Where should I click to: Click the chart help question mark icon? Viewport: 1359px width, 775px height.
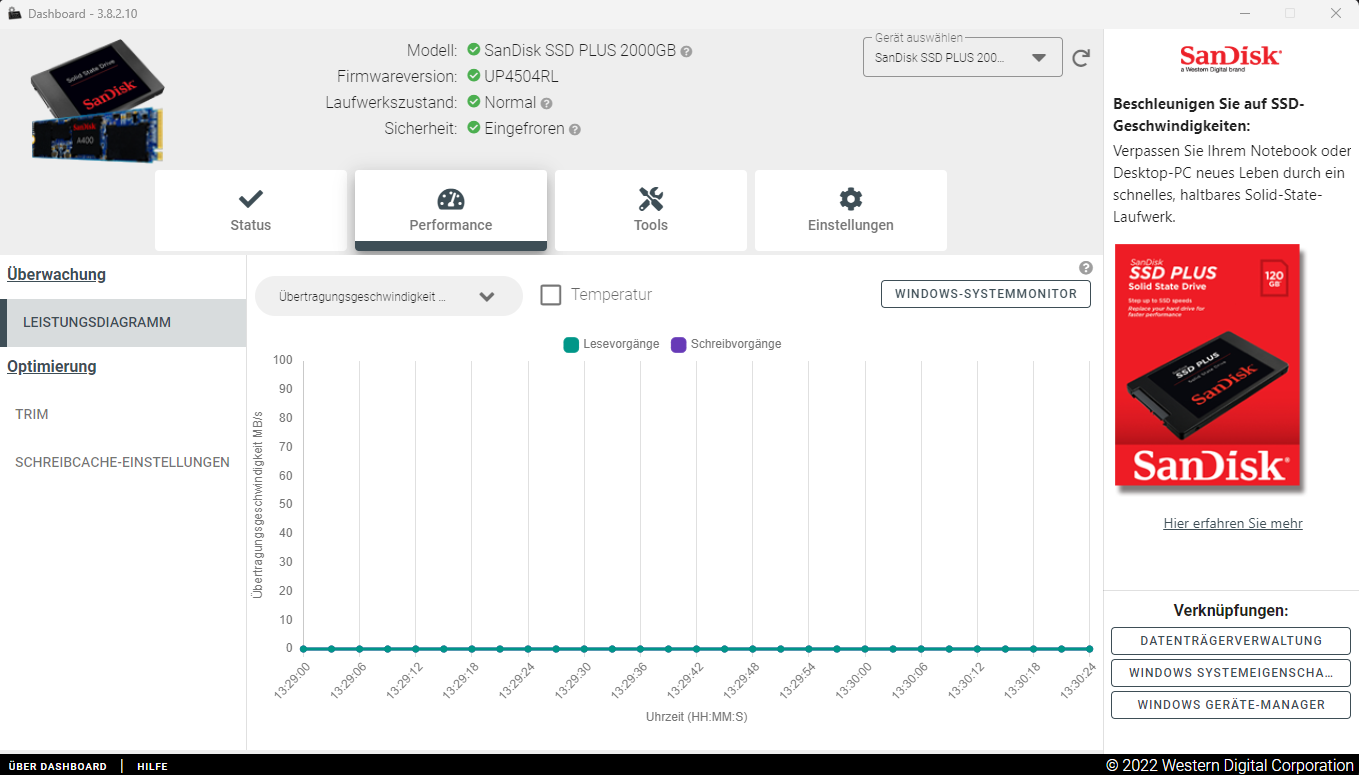pos(1086,268)
